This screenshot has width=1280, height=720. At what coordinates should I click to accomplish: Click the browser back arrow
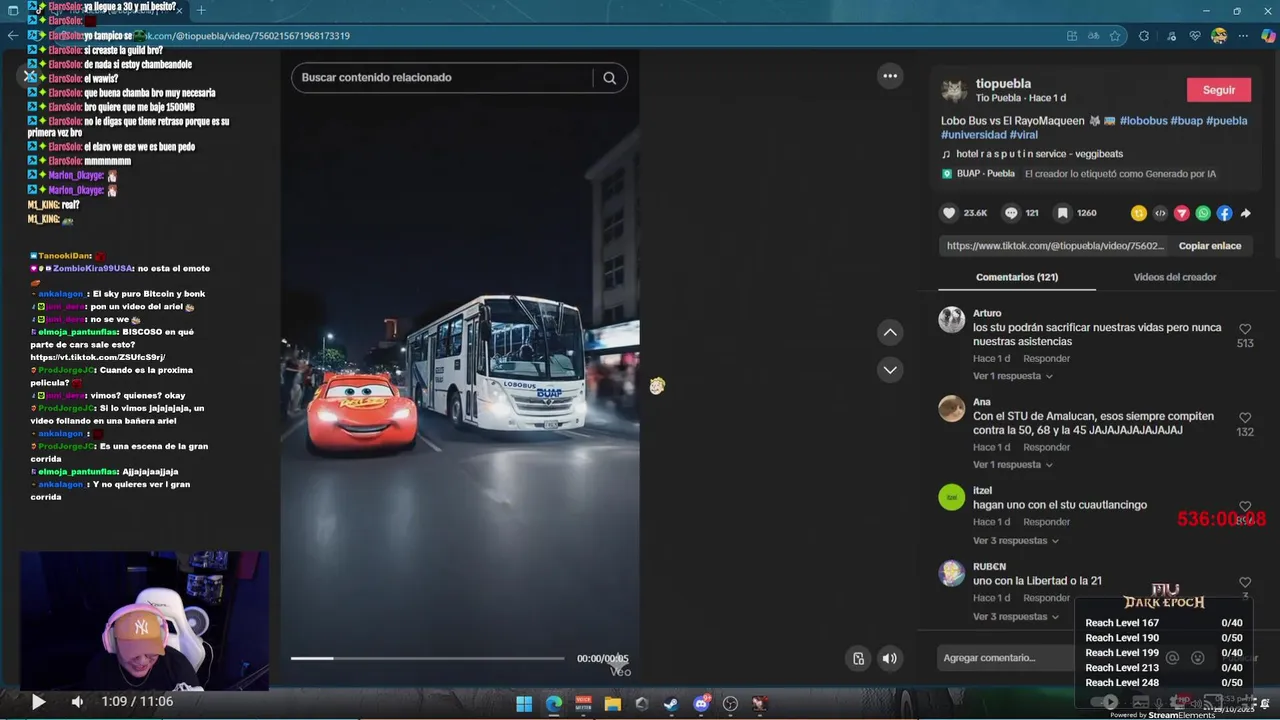[x=13, y=36]
